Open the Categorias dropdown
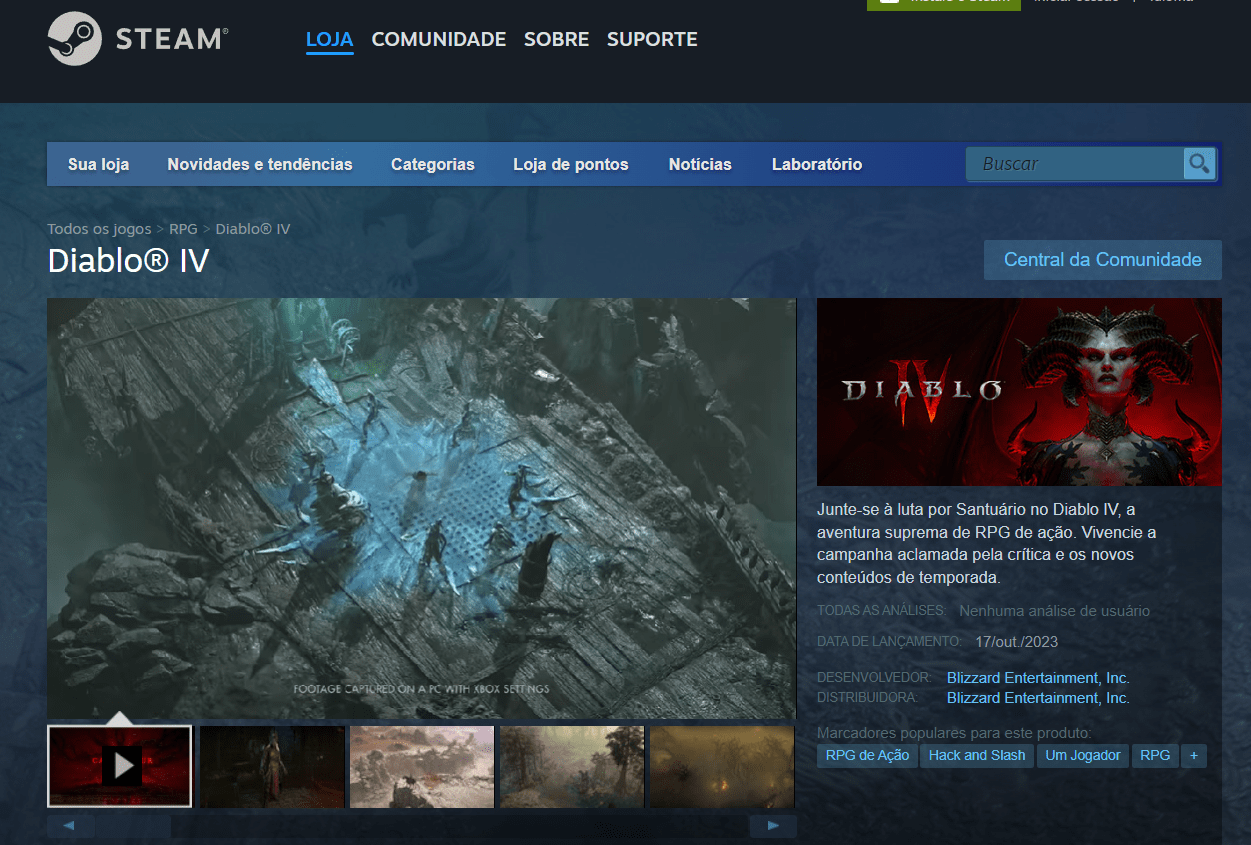Image resolution: width=1251 pixels, height=845 pixels. pos(432,164)
